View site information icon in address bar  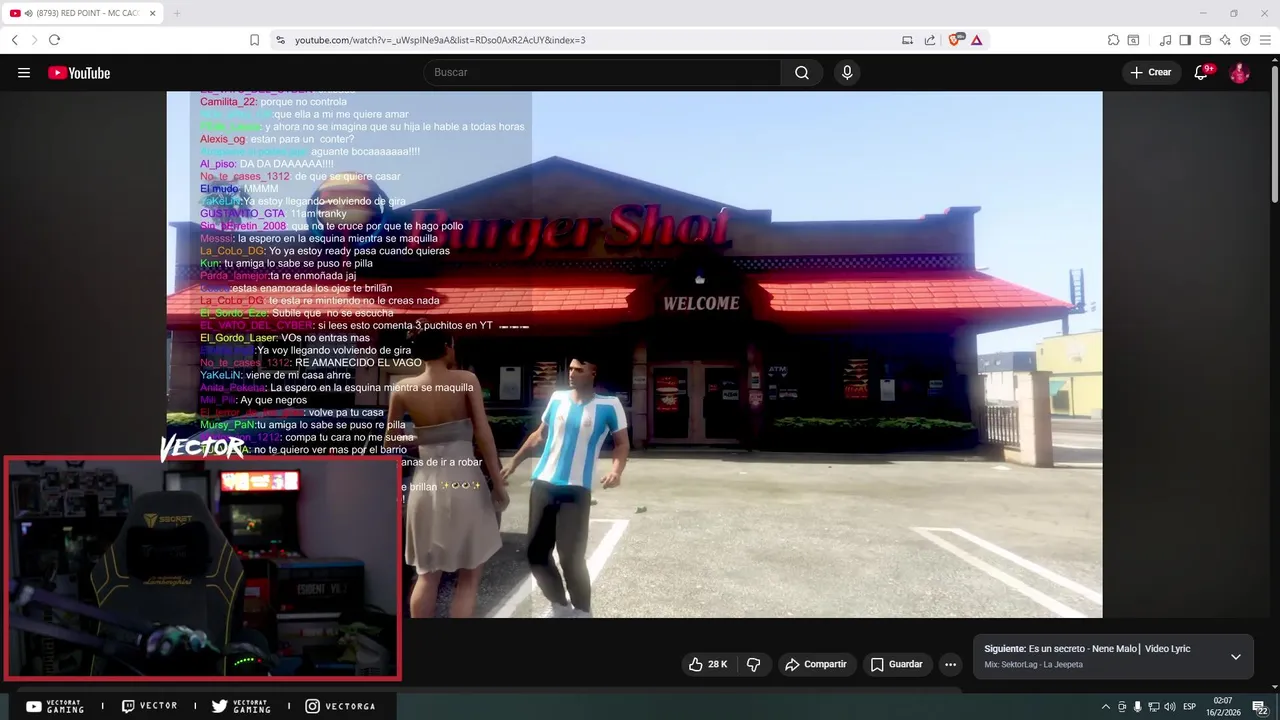tap(280, 40)
